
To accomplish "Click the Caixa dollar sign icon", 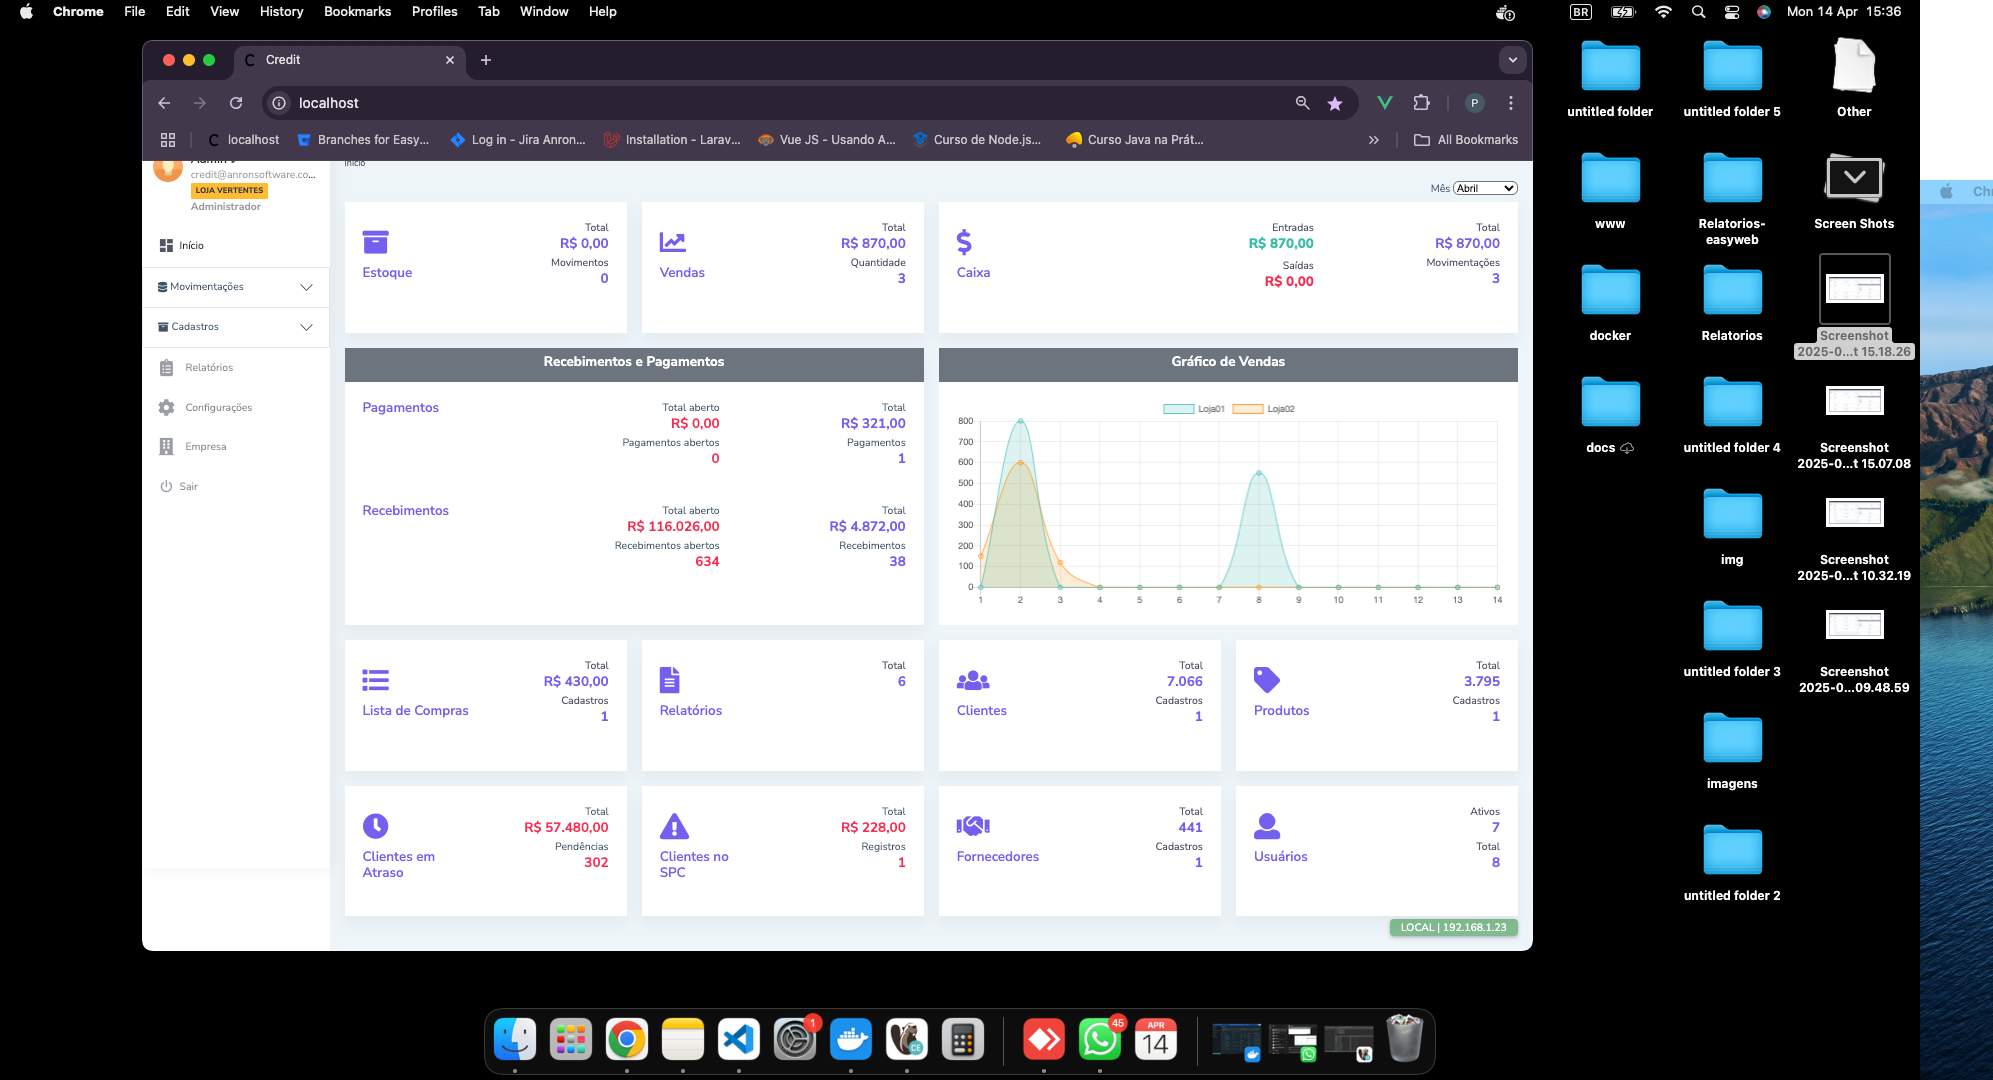I will coord(964,242).
